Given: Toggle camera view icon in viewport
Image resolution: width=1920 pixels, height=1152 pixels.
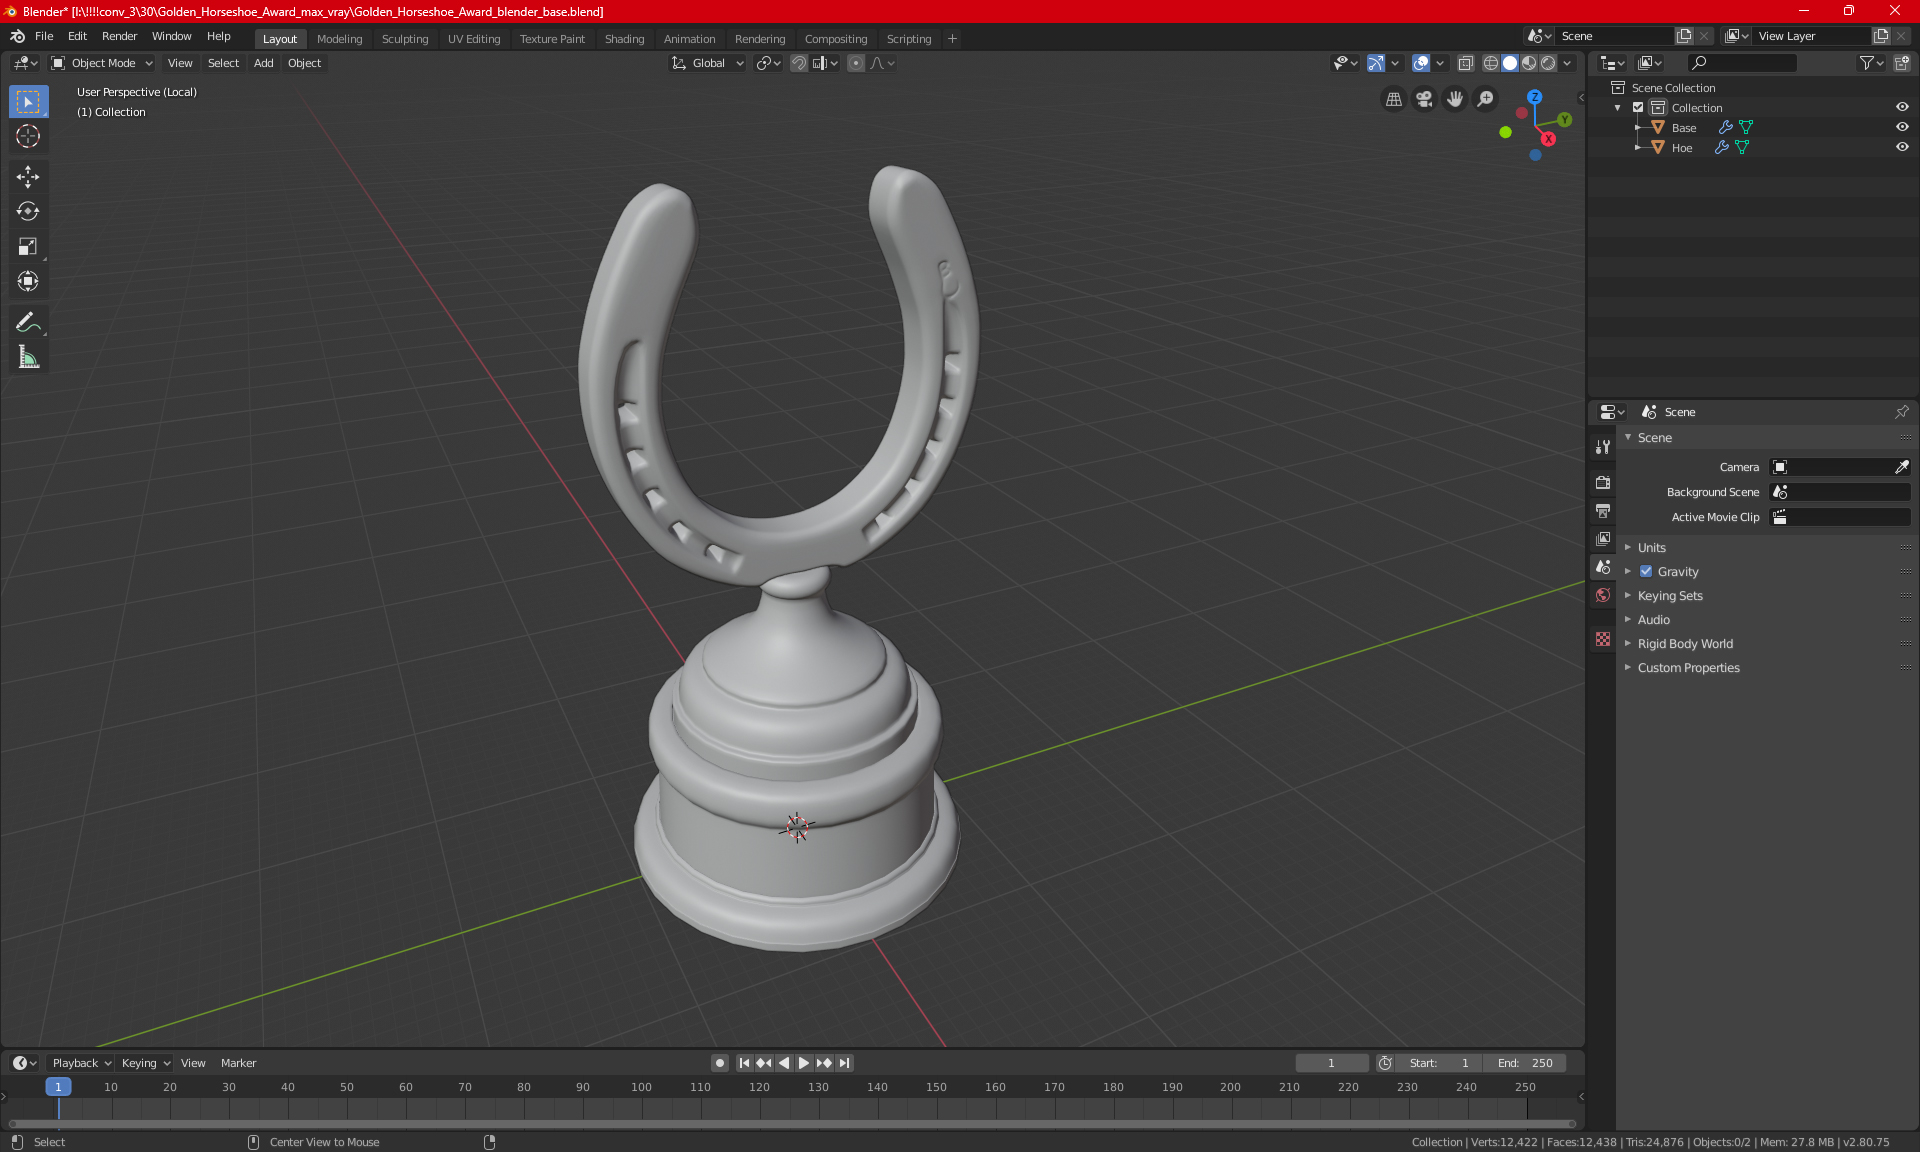Looking at the screenshot, I should (x=1424, y=99).
